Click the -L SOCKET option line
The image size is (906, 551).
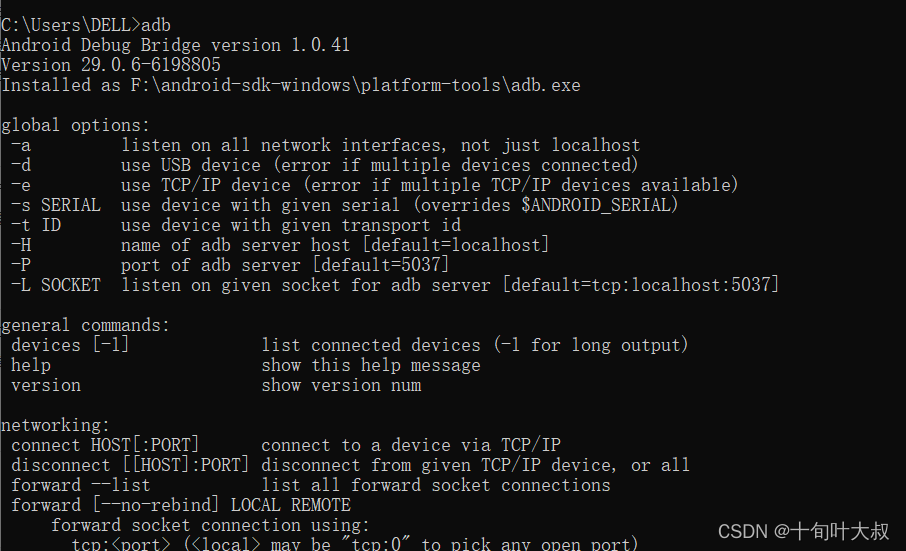[395, 285]
